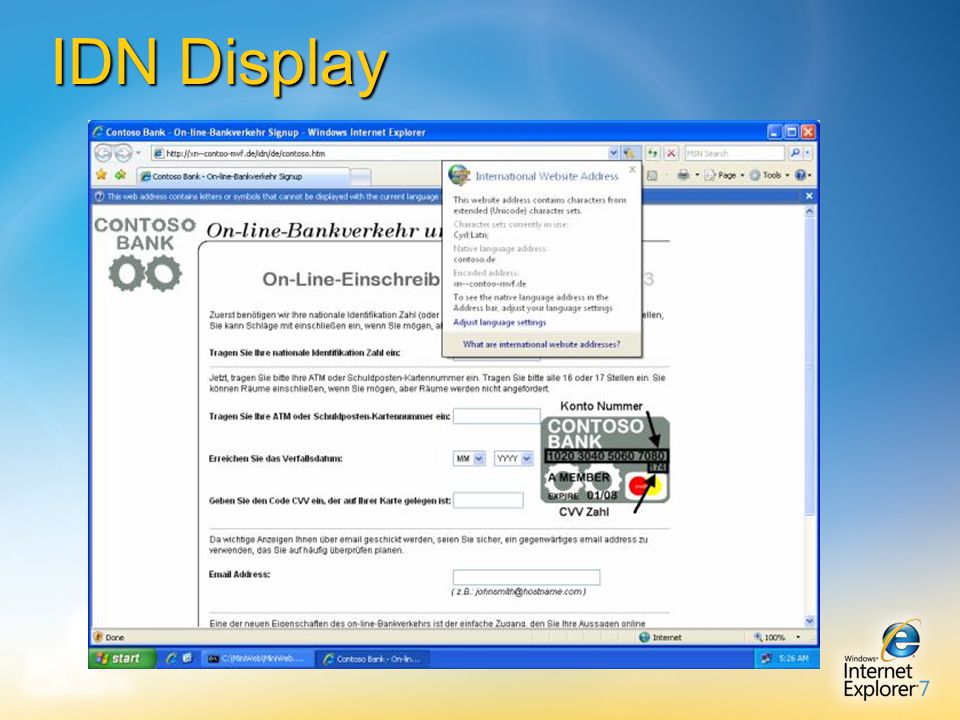The height and width of the screenshot is (720, 960).
Task: Expand the Print options dropdown arrow
Action: [x=697, y=176]
